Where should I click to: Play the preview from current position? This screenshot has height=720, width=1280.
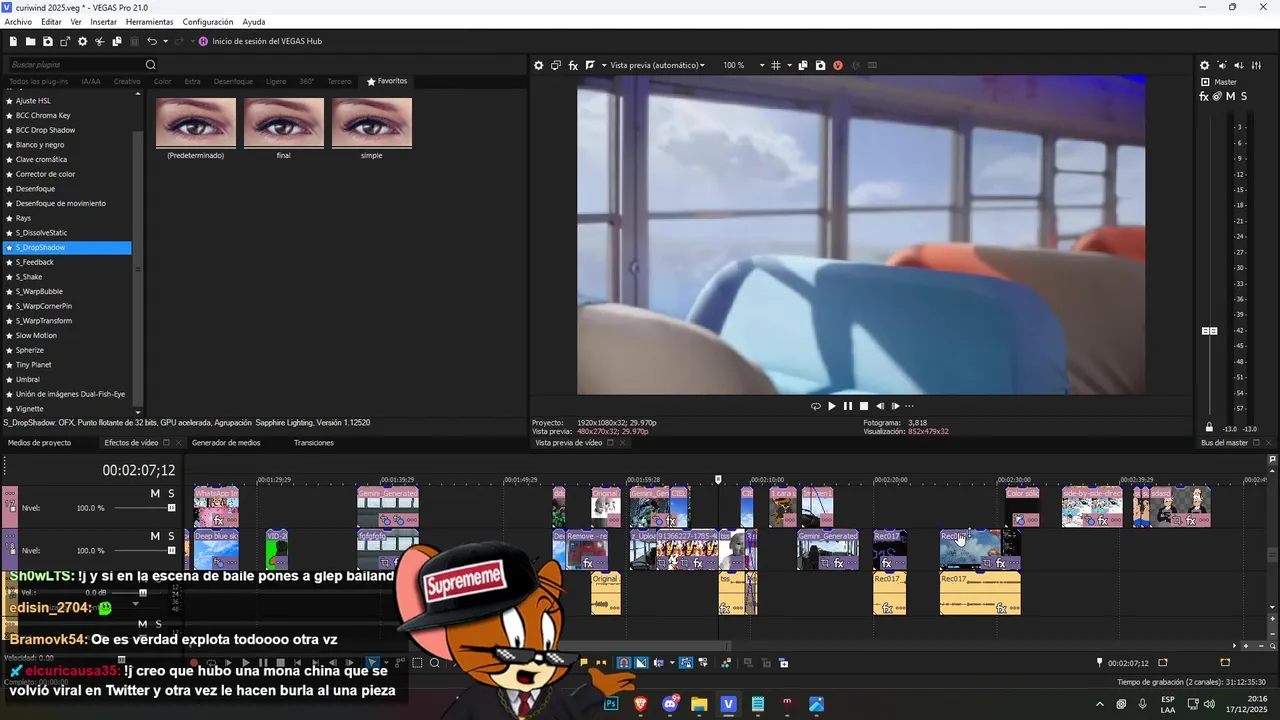coord(831,406)
